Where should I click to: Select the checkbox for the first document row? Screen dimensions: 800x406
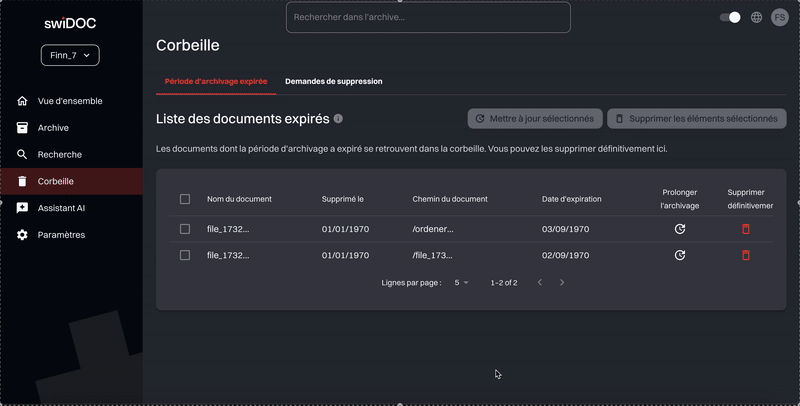click(185, 229)
